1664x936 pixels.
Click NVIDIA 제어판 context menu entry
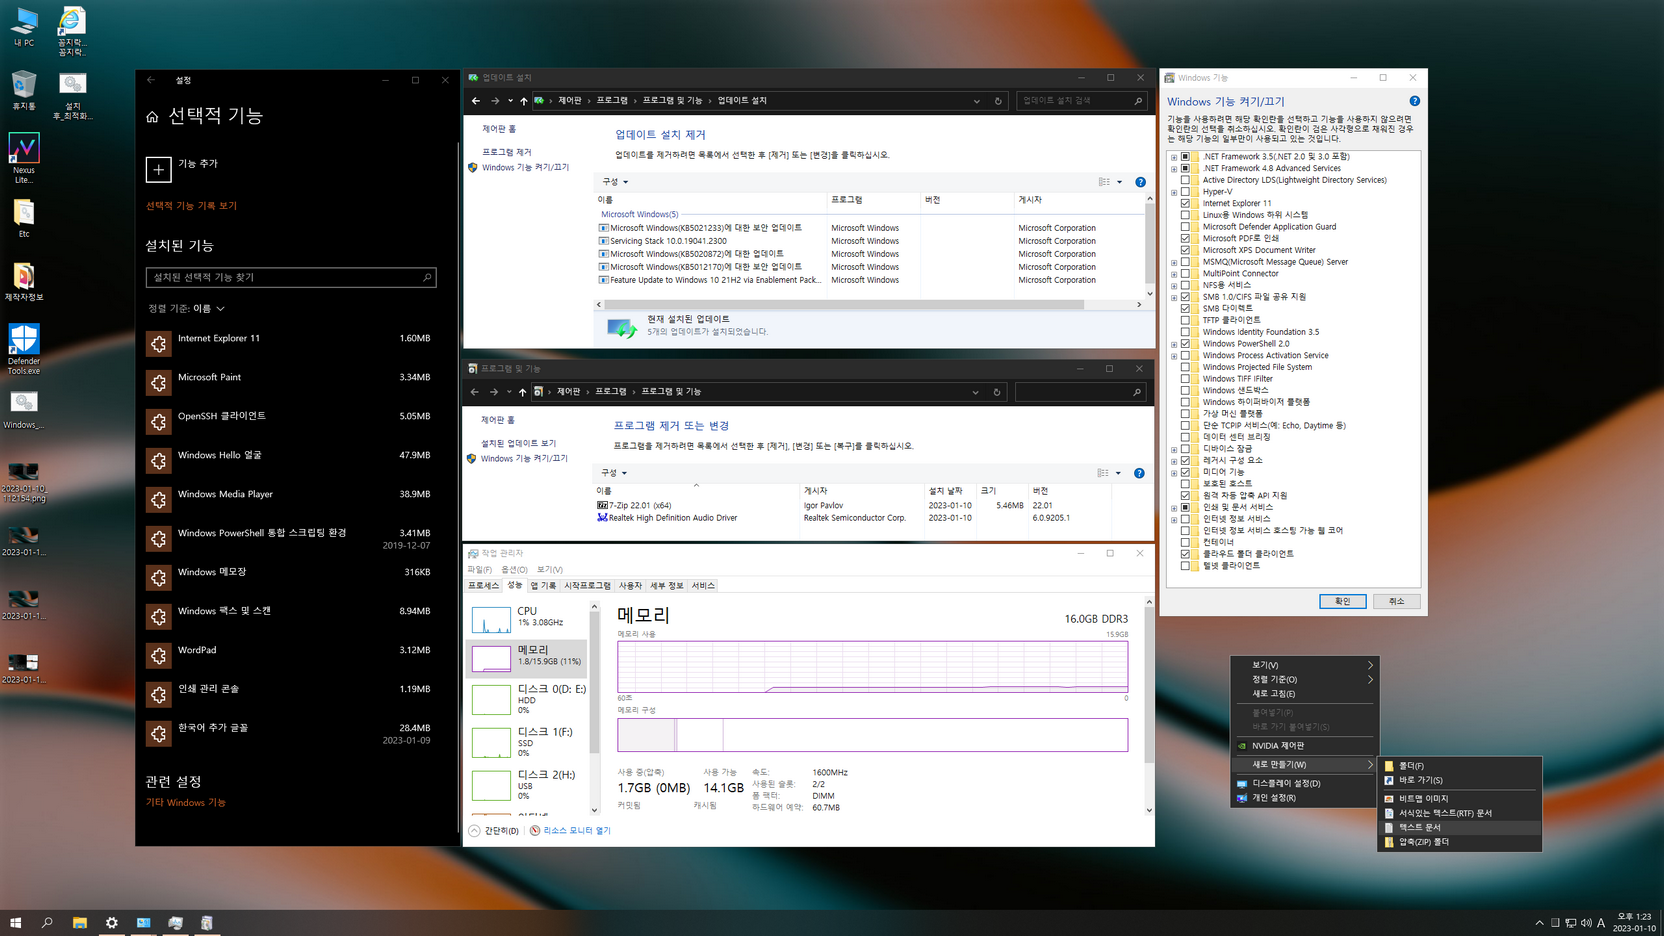tap(1306, 746)
